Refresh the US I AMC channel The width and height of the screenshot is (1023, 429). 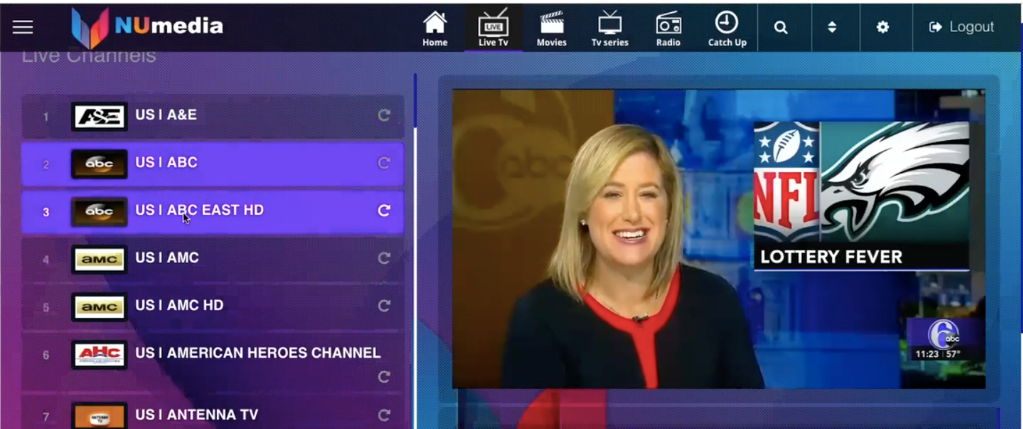(x=384, y=258)
